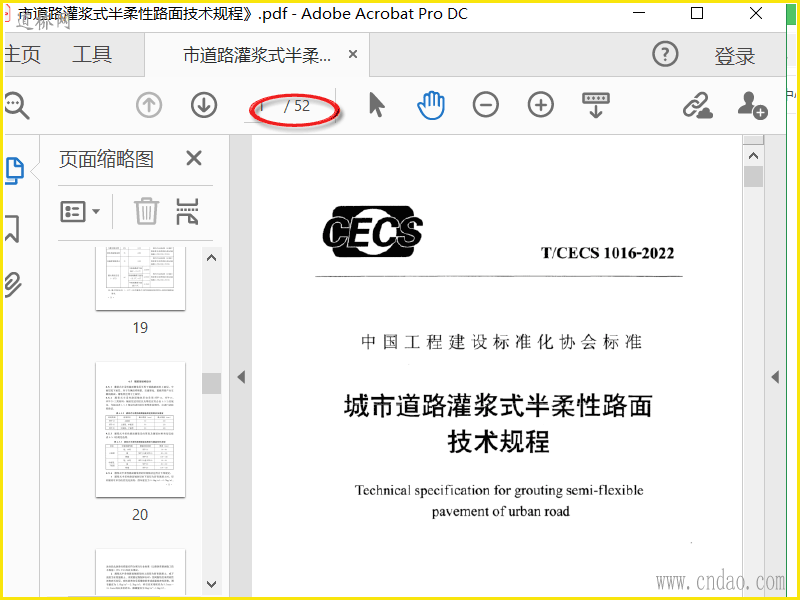Viewport: 800px width, 600px height.
Task: Click the document scroll up arrow
Action: 754,156
